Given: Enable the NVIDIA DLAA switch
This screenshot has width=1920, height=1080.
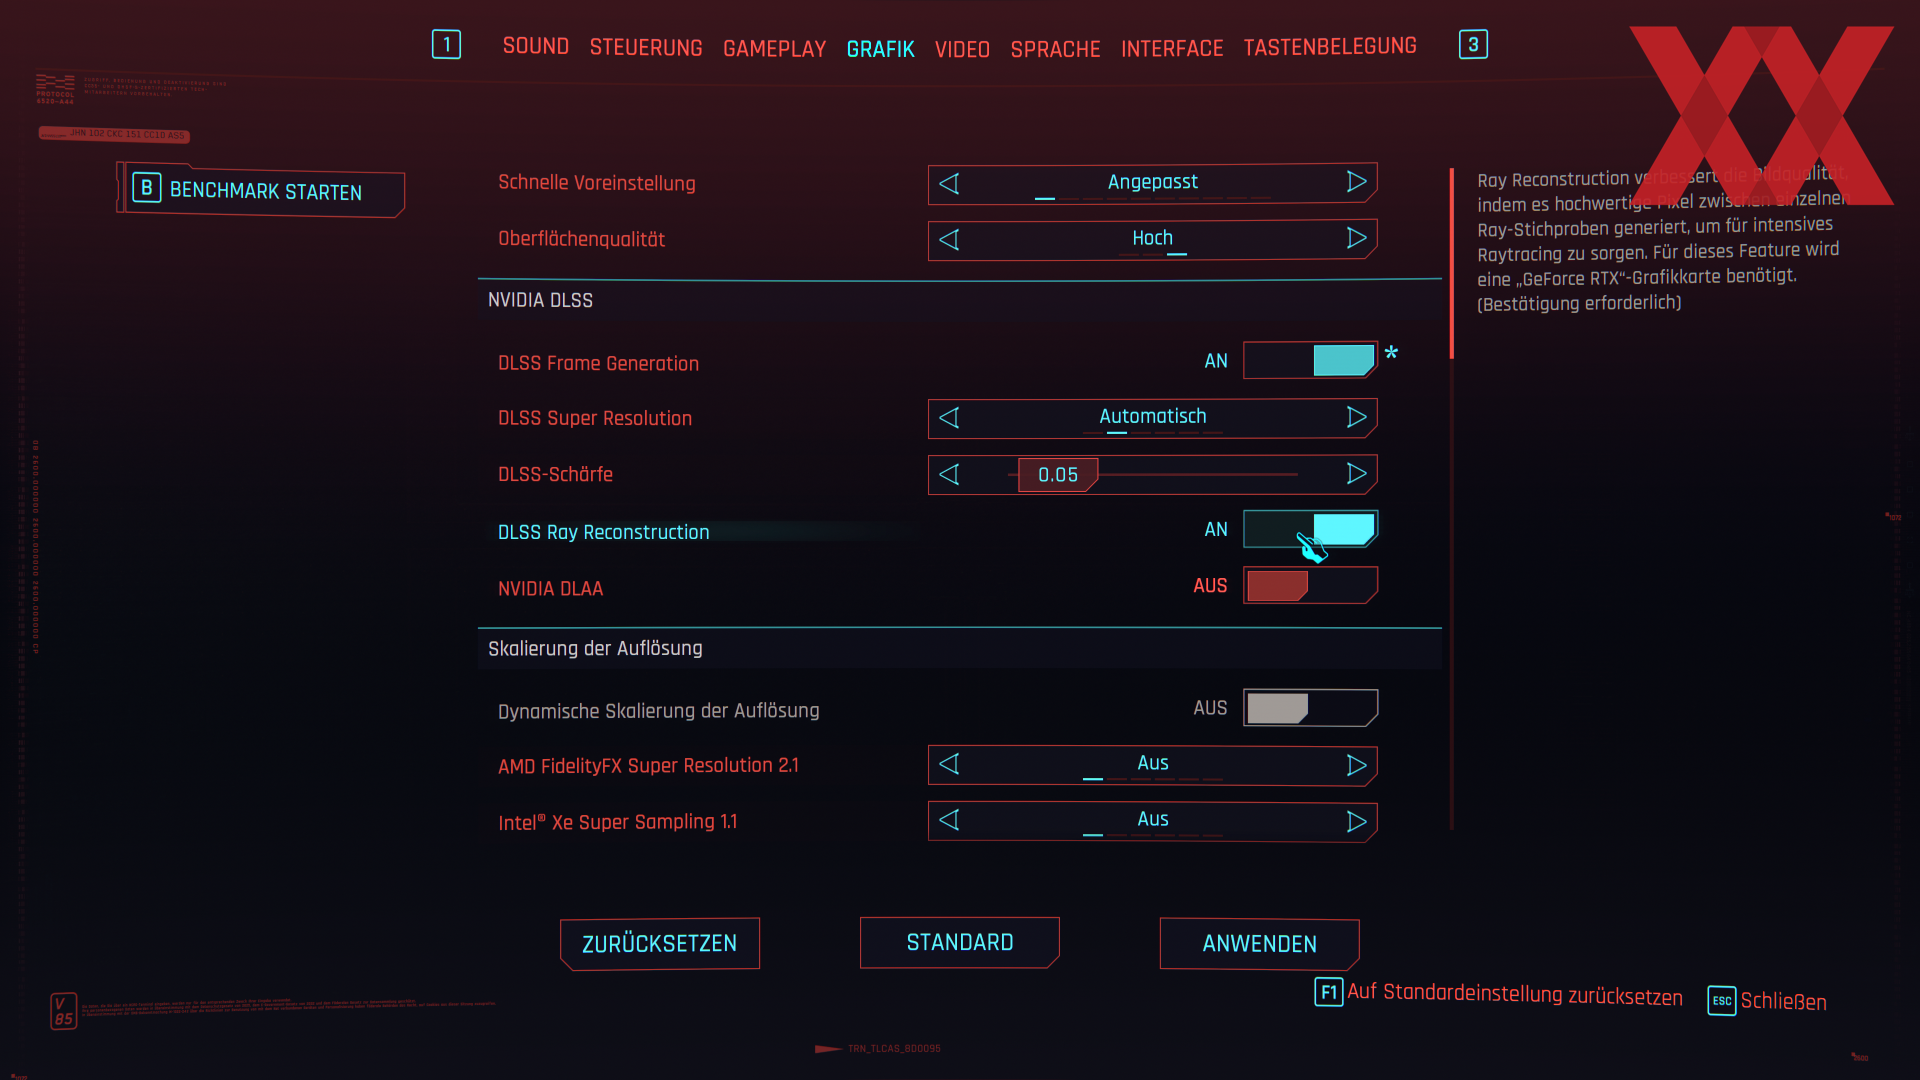Looking at the screenshot, I should tap(1310, 585).
